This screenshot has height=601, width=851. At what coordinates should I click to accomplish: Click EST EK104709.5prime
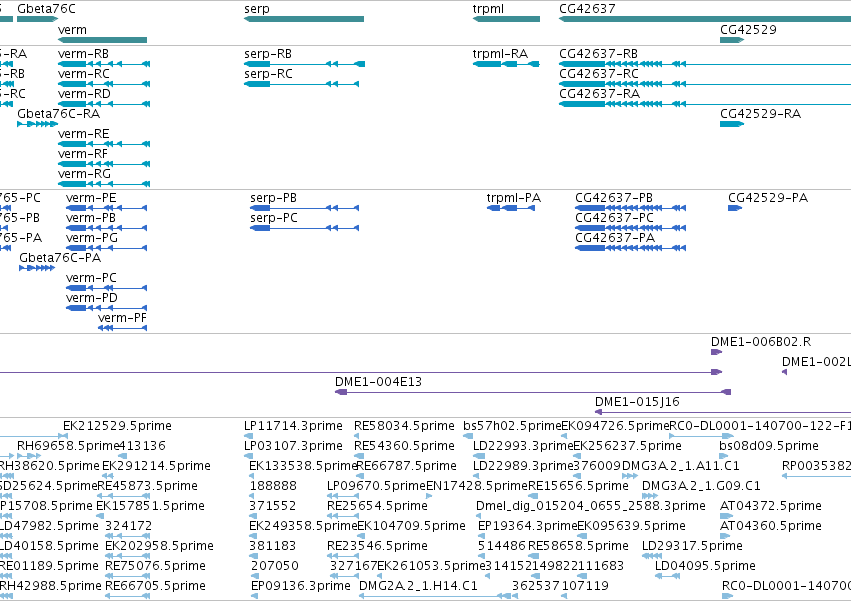(411, 527)
